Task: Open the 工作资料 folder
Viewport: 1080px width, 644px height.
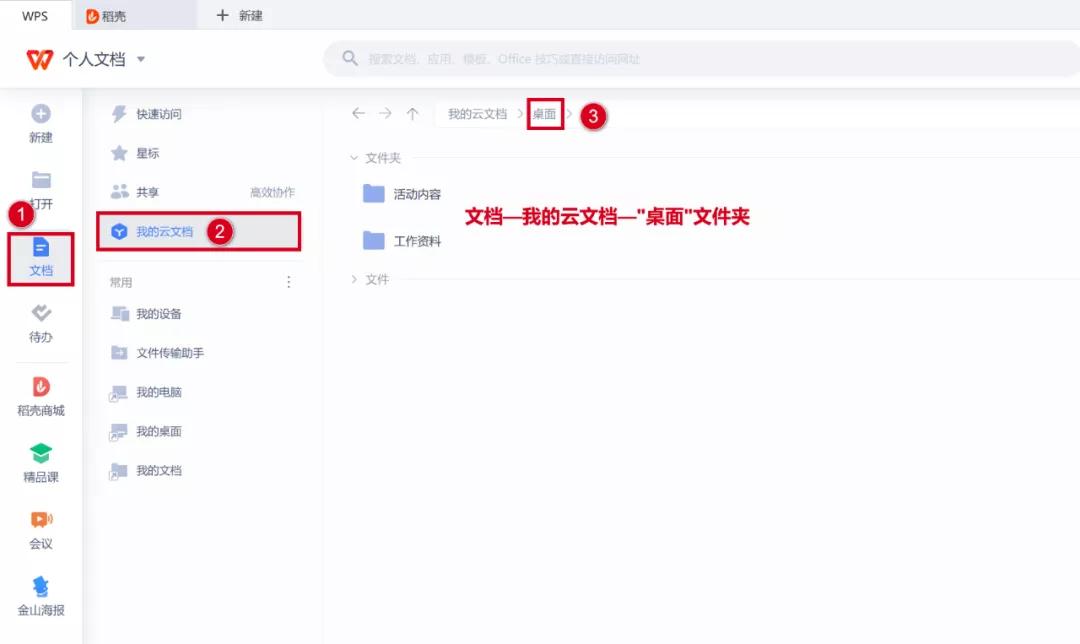Action: pos(419,240)
